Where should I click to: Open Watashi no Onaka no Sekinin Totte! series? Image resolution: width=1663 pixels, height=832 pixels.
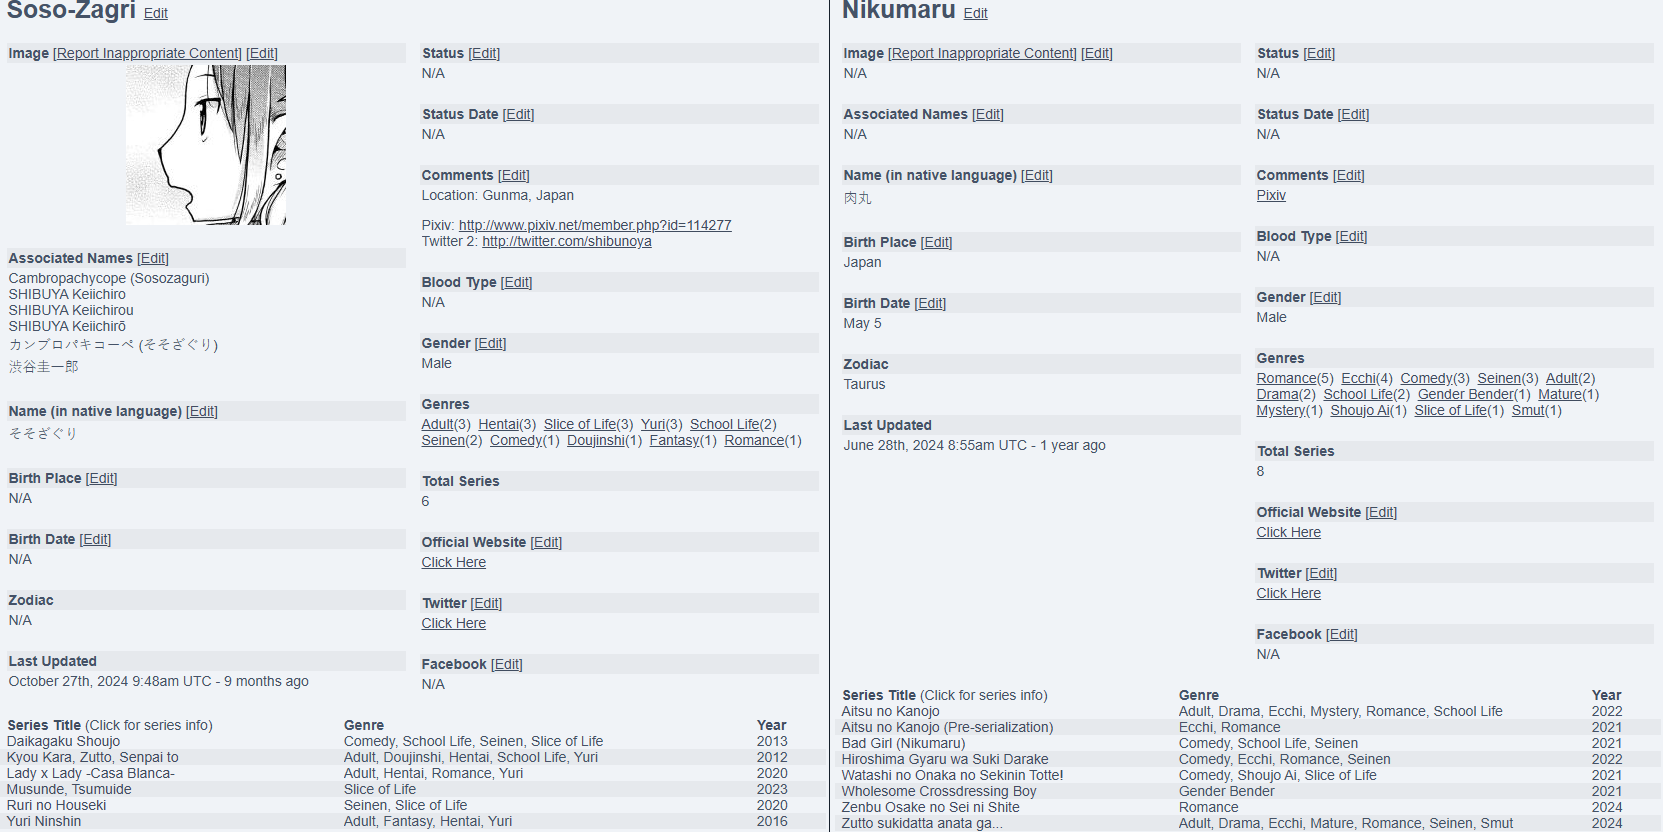pyautogui.click(x=952, y=775)
